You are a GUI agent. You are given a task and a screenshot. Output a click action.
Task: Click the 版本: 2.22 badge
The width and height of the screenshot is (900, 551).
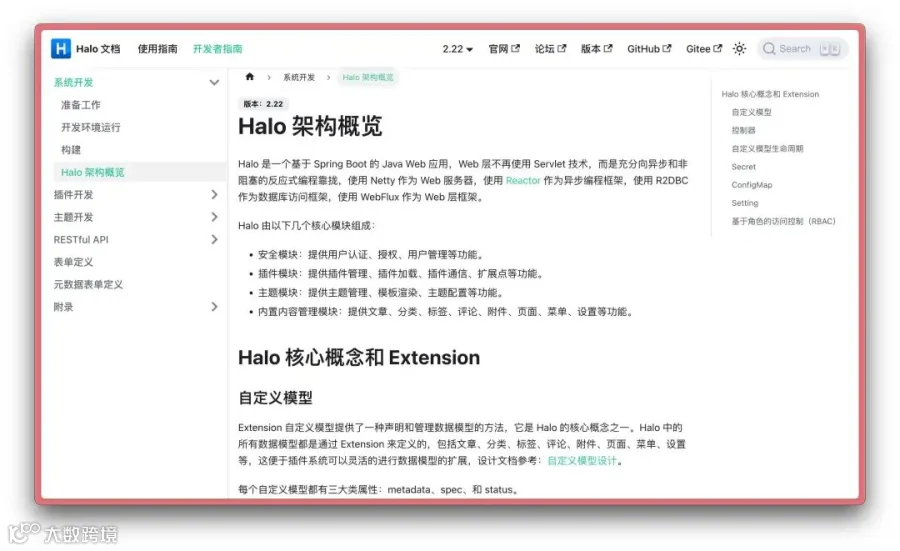coord(263,104)
